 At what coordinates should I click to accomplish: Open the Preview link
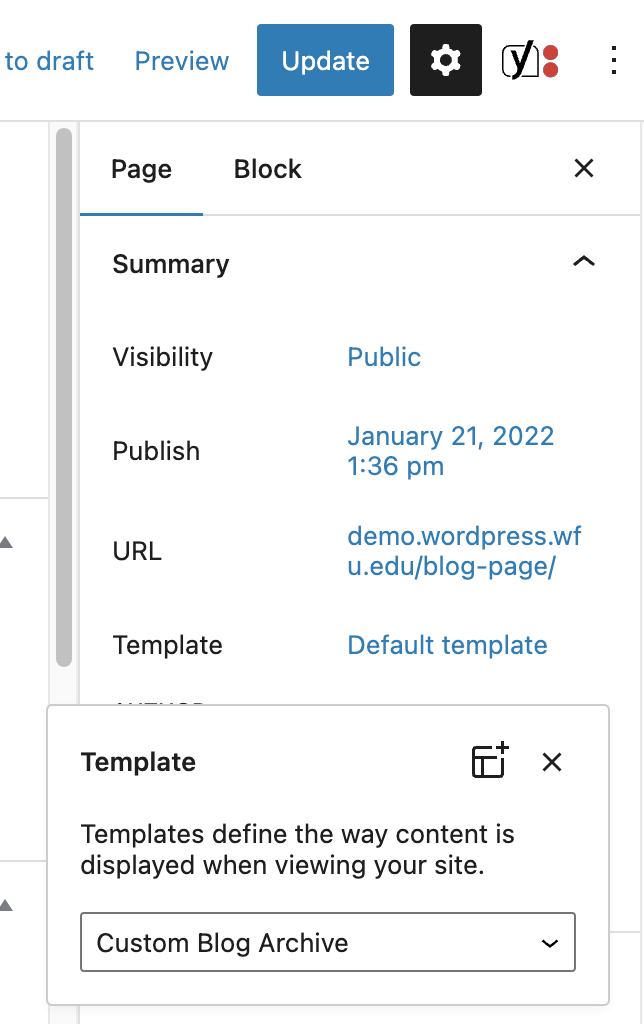pyautogui.click(x=182, y=61)
